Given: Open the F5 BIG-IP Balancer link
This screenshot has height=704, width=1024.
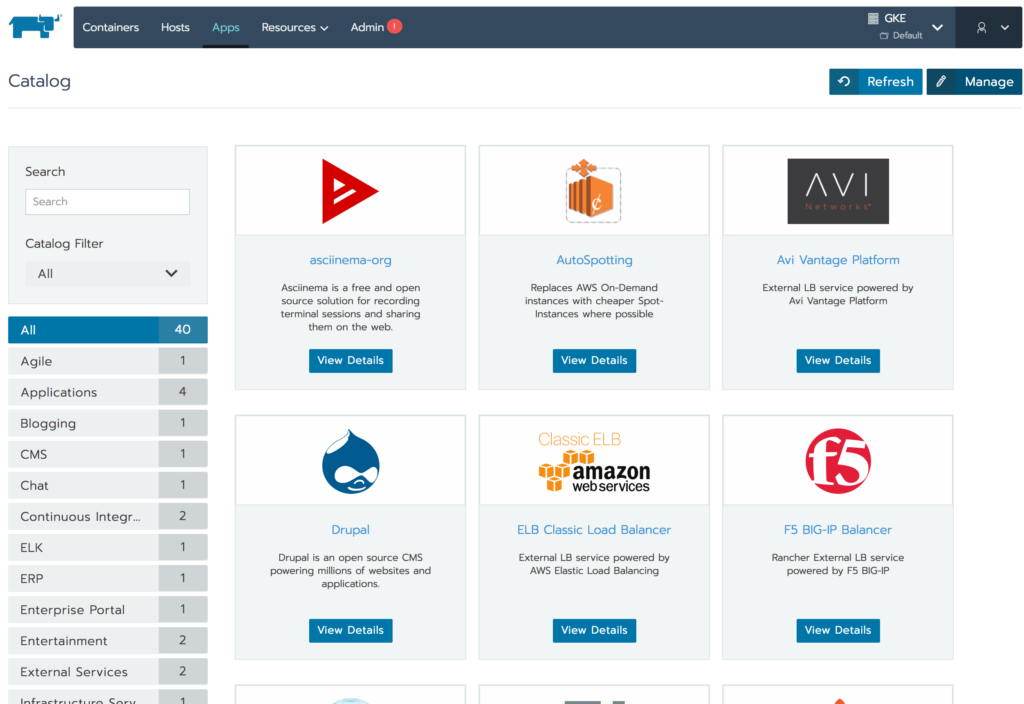Looking at the screenshot, I should [838, 530].
